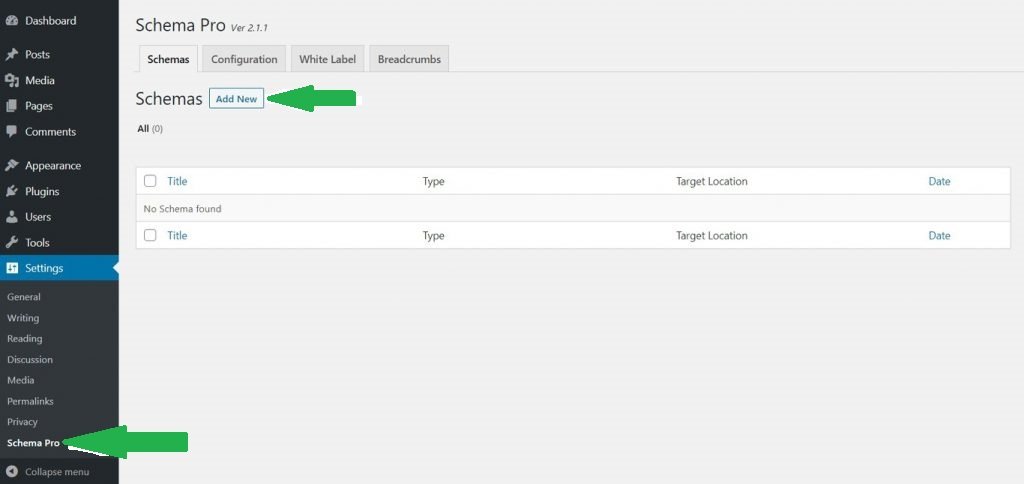Screen dimensions: 1024x484
Task: Tick select-all checkbox in table footer
Action: (150, 235)
